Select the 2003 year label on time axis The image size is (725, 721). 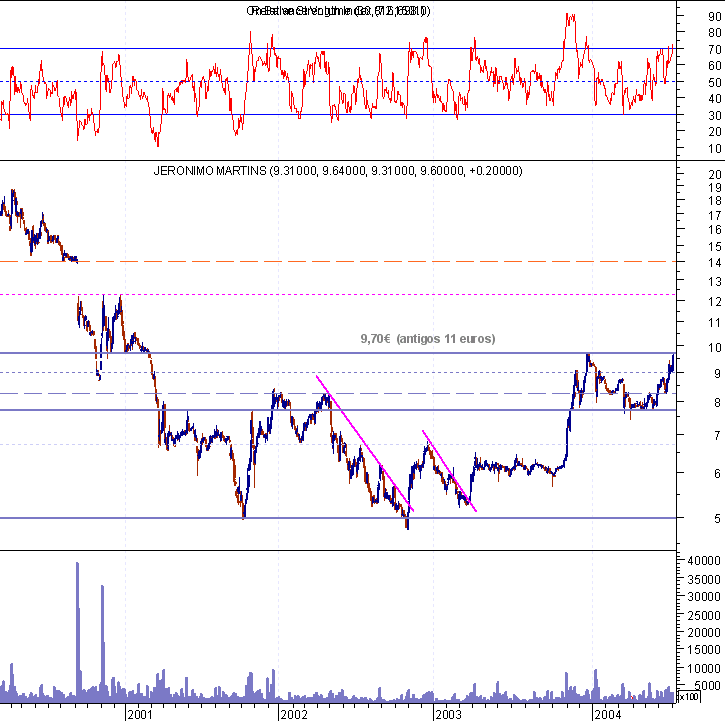click(x=449, y=715)
